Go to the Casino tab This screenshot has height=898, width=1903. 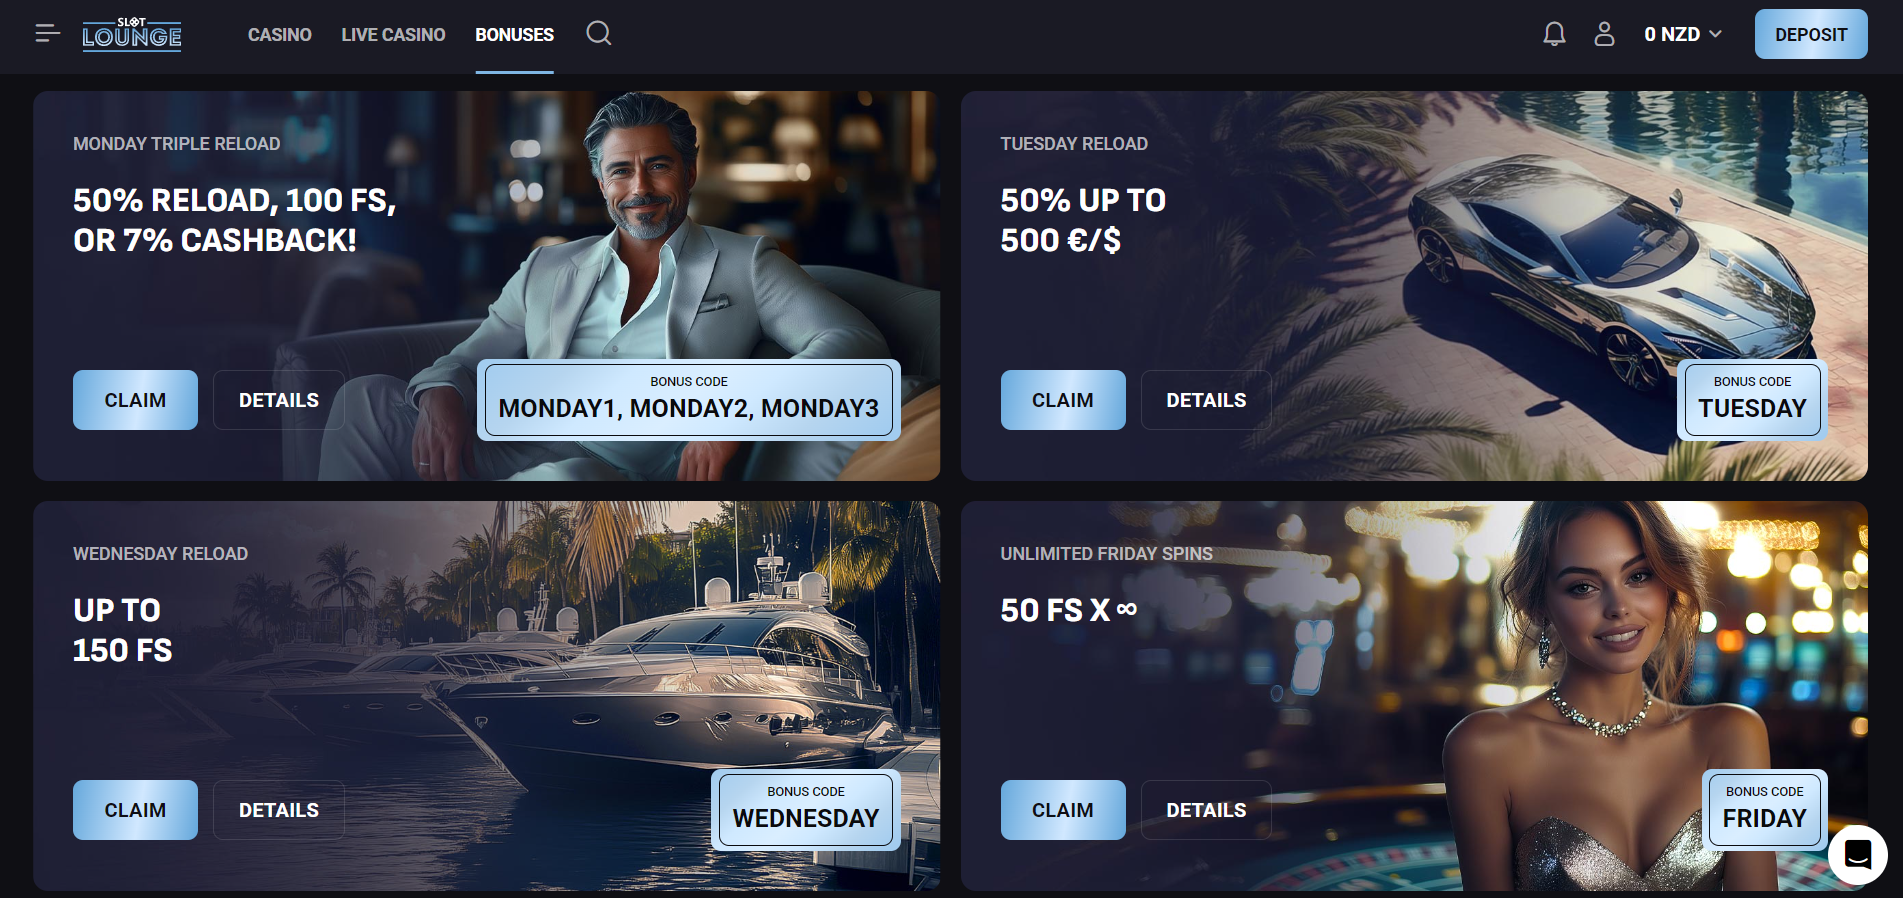(x=280, y=35)
